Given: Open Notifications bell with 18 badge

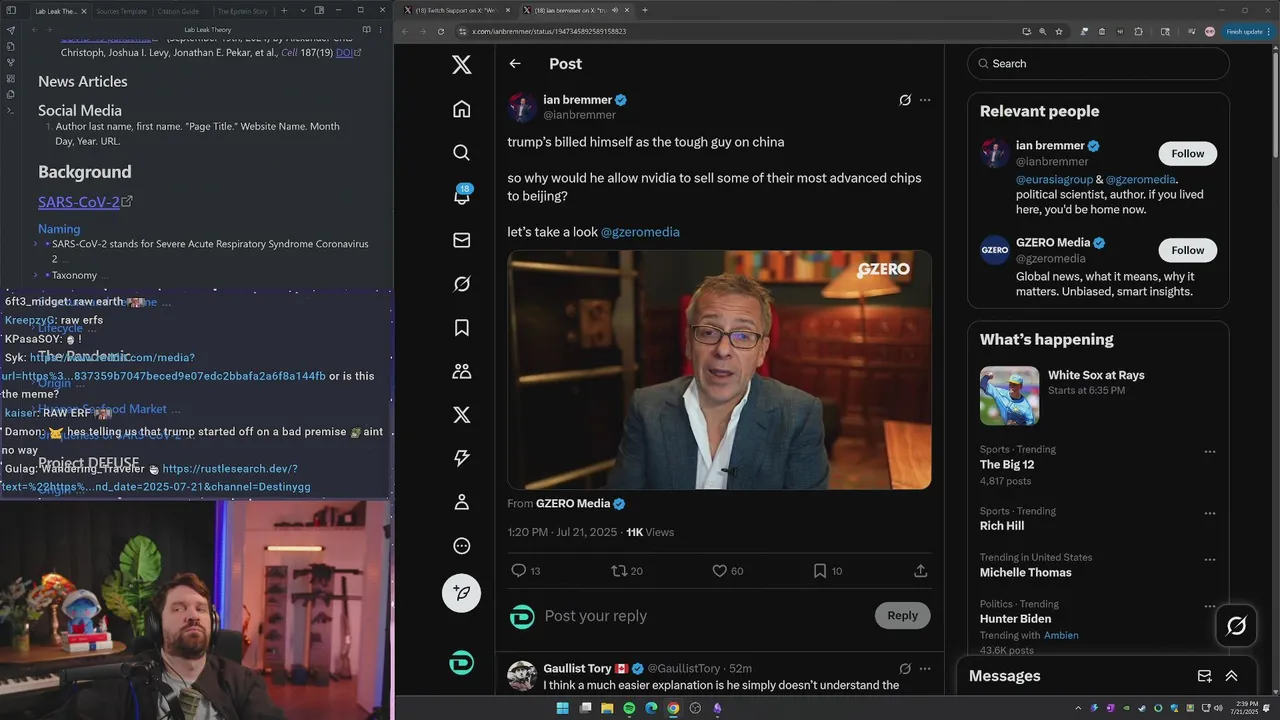Looking at the screenshot, I should pos(462,195).
